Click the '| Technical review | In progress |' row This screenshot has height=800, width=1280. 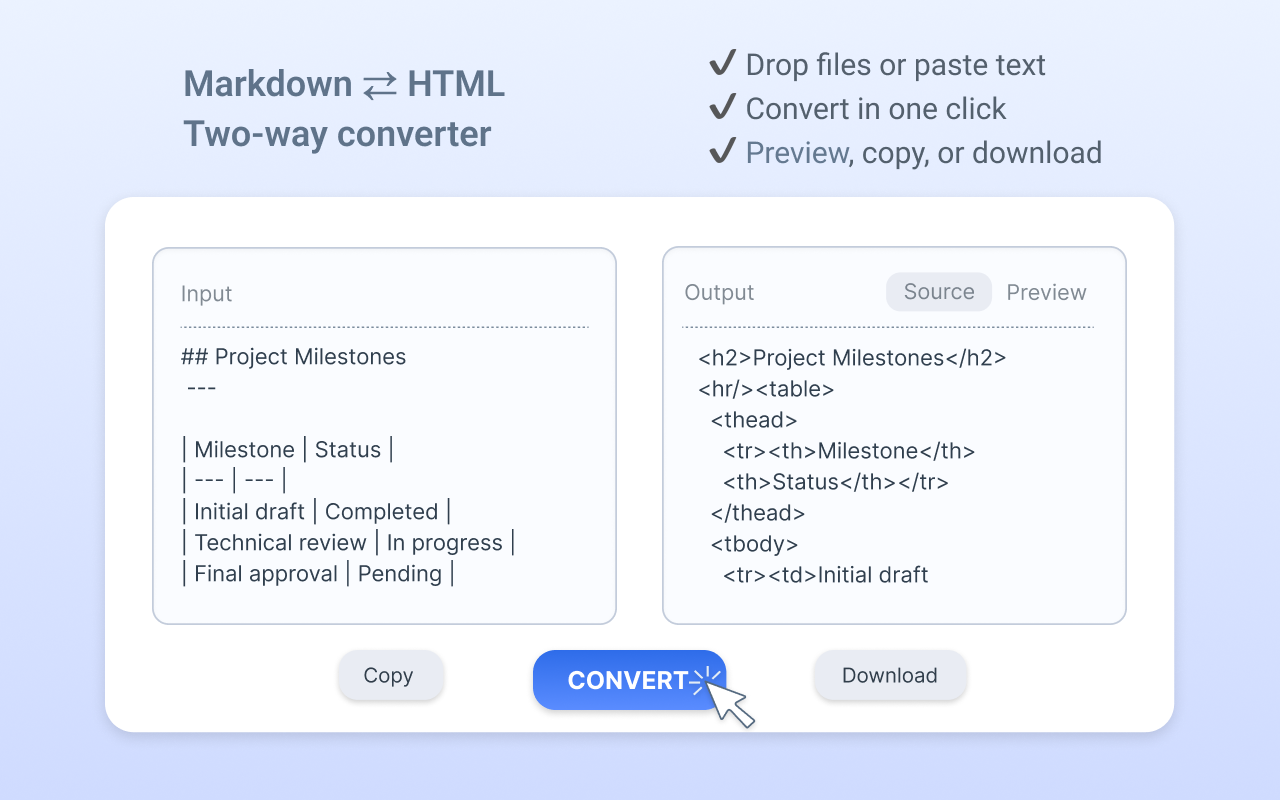(348, 543)
